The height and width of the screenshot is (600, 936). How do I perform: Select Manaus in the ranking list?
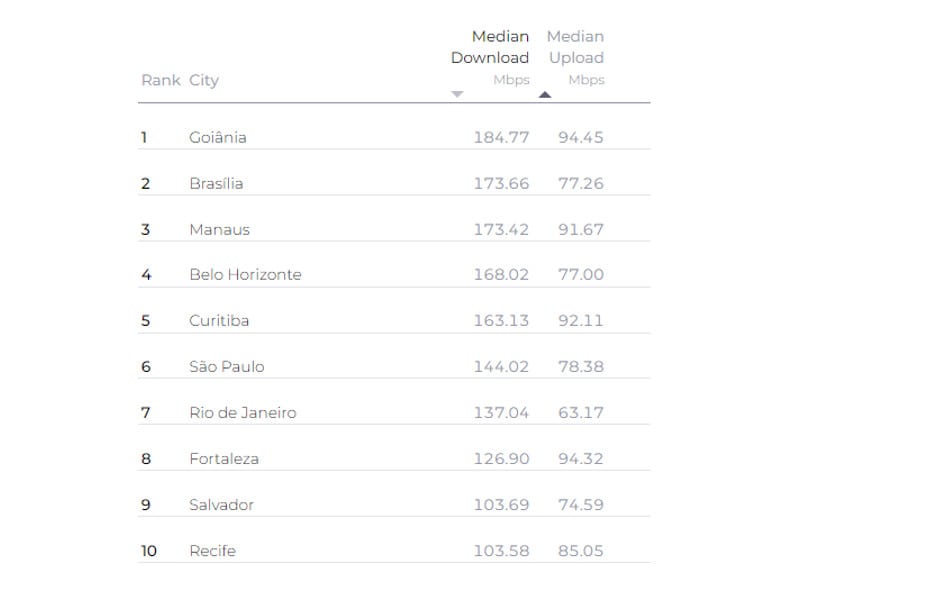click(x=220, y=229)
